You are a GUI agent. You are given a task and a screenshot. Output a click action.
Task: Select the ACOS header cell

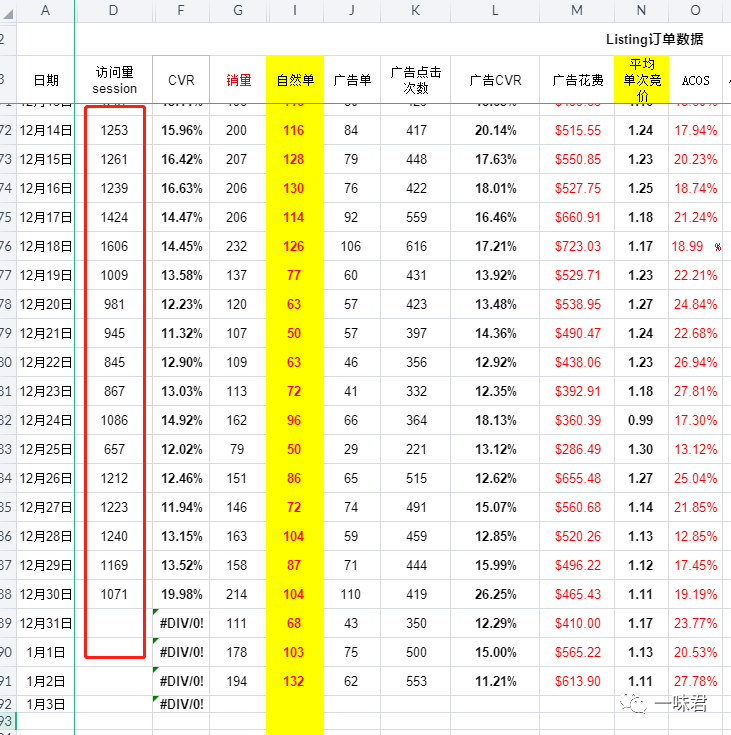click(x=695, y=80)
